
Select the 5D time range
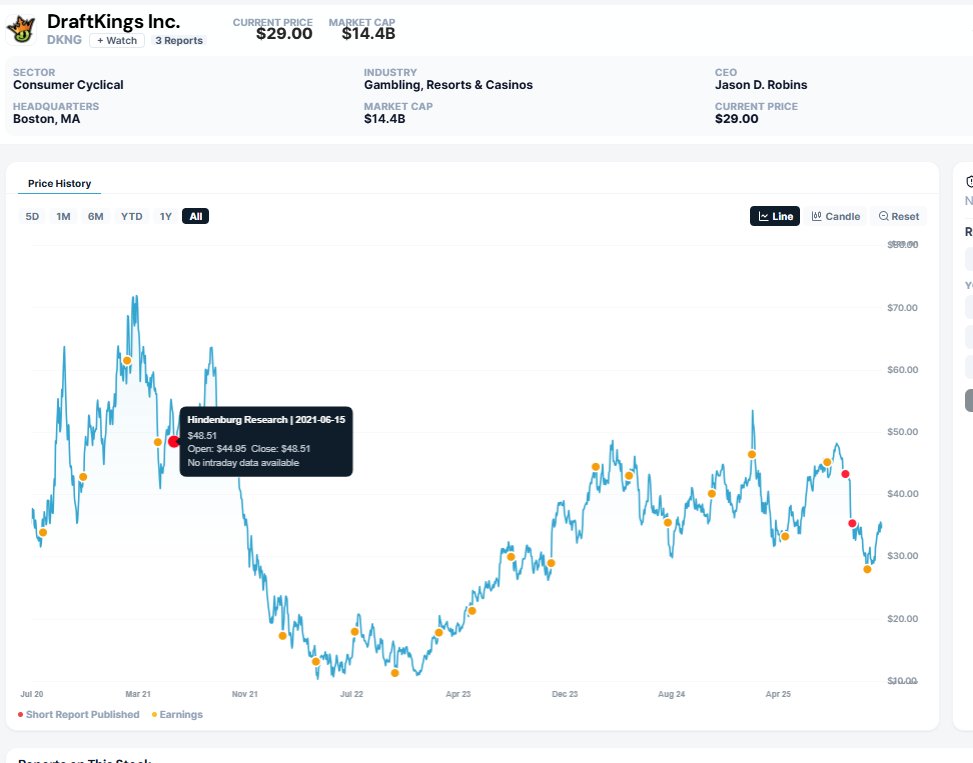(x=32, y=216)
